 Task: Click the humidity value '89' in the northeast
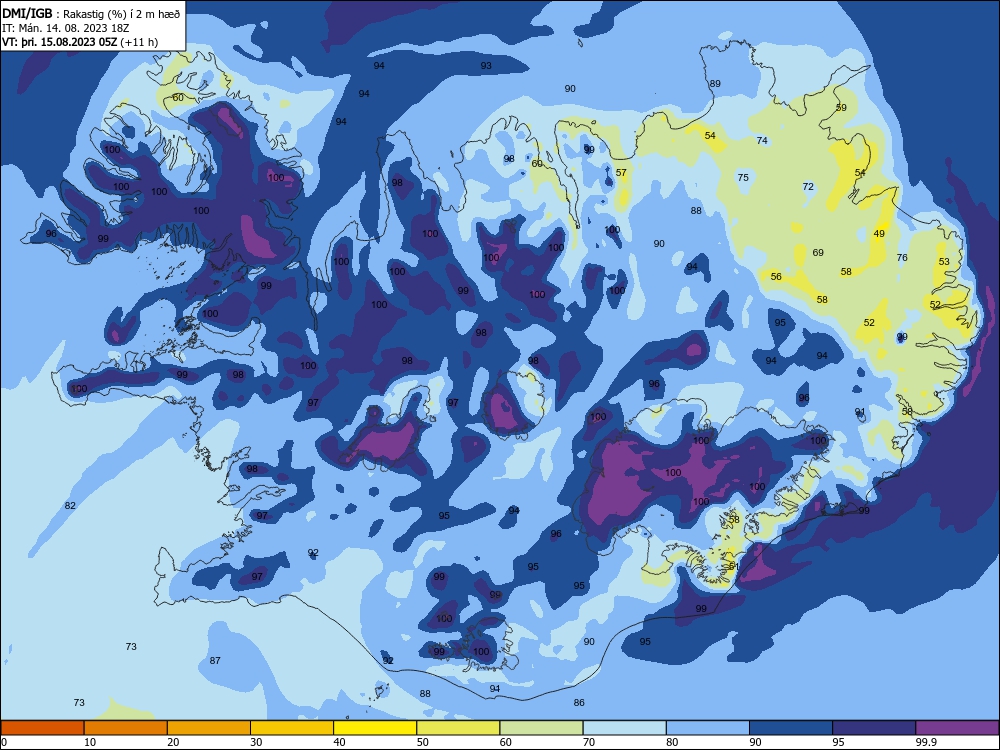click(x=715, y=84)
